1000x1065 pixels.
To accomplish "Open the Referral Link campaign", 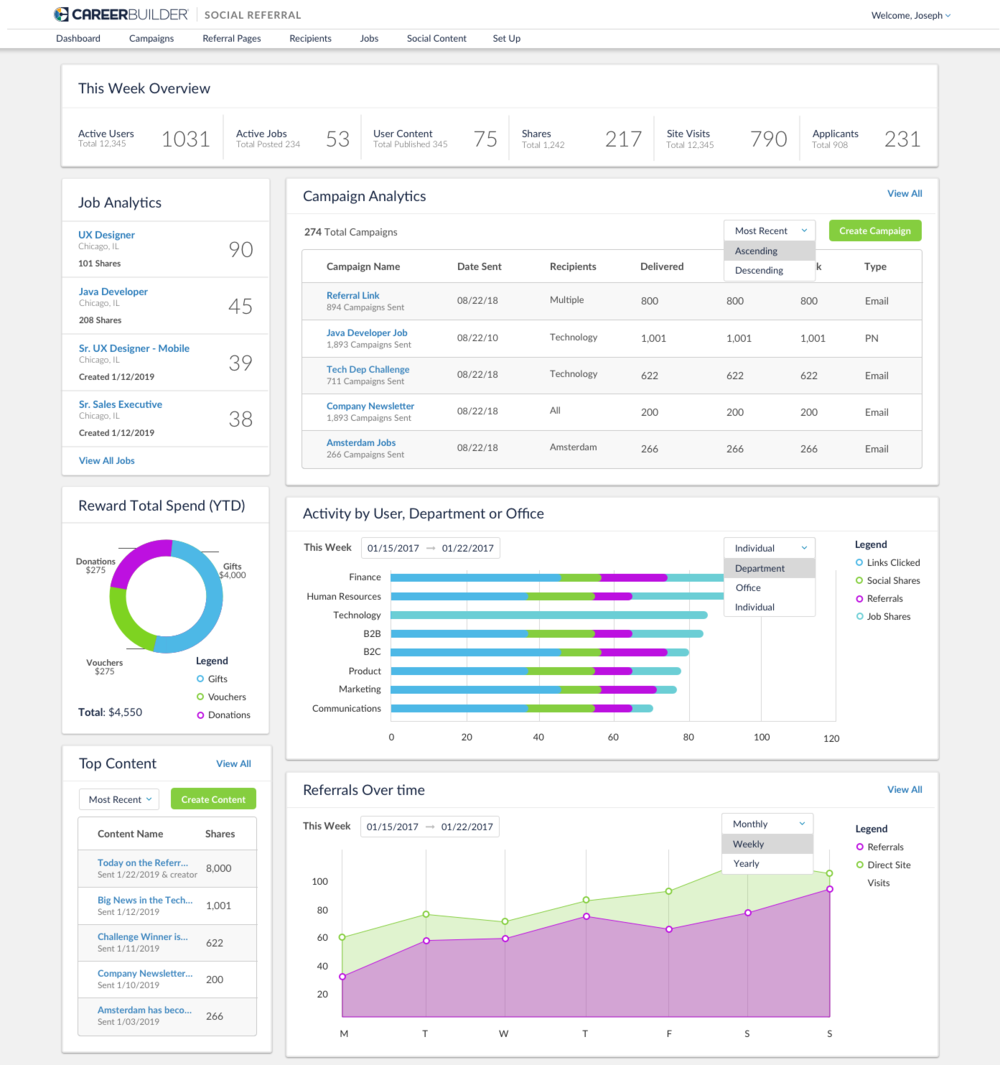I will 353,295.
